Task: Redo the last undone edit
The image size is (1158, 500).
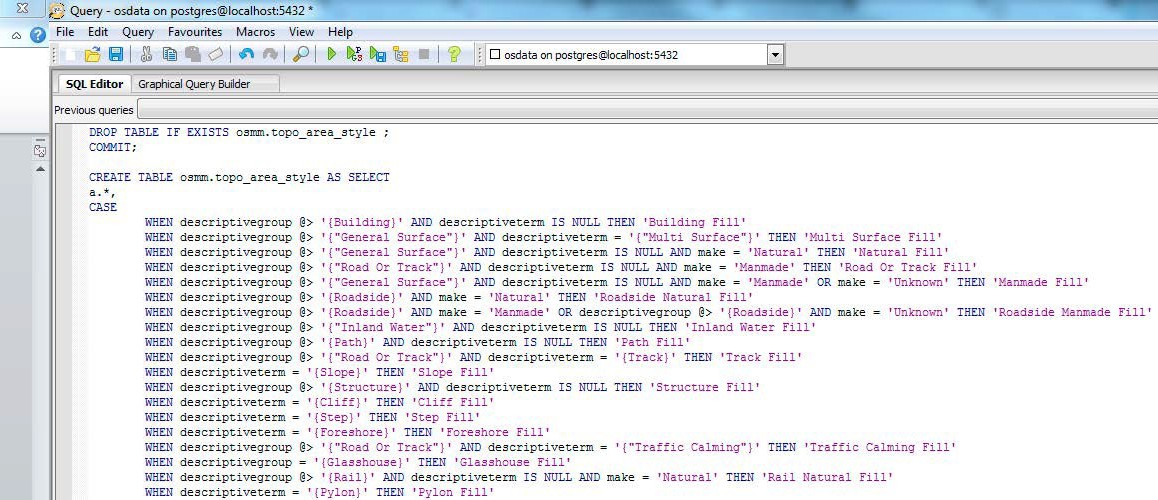Action: pos(270,54)
